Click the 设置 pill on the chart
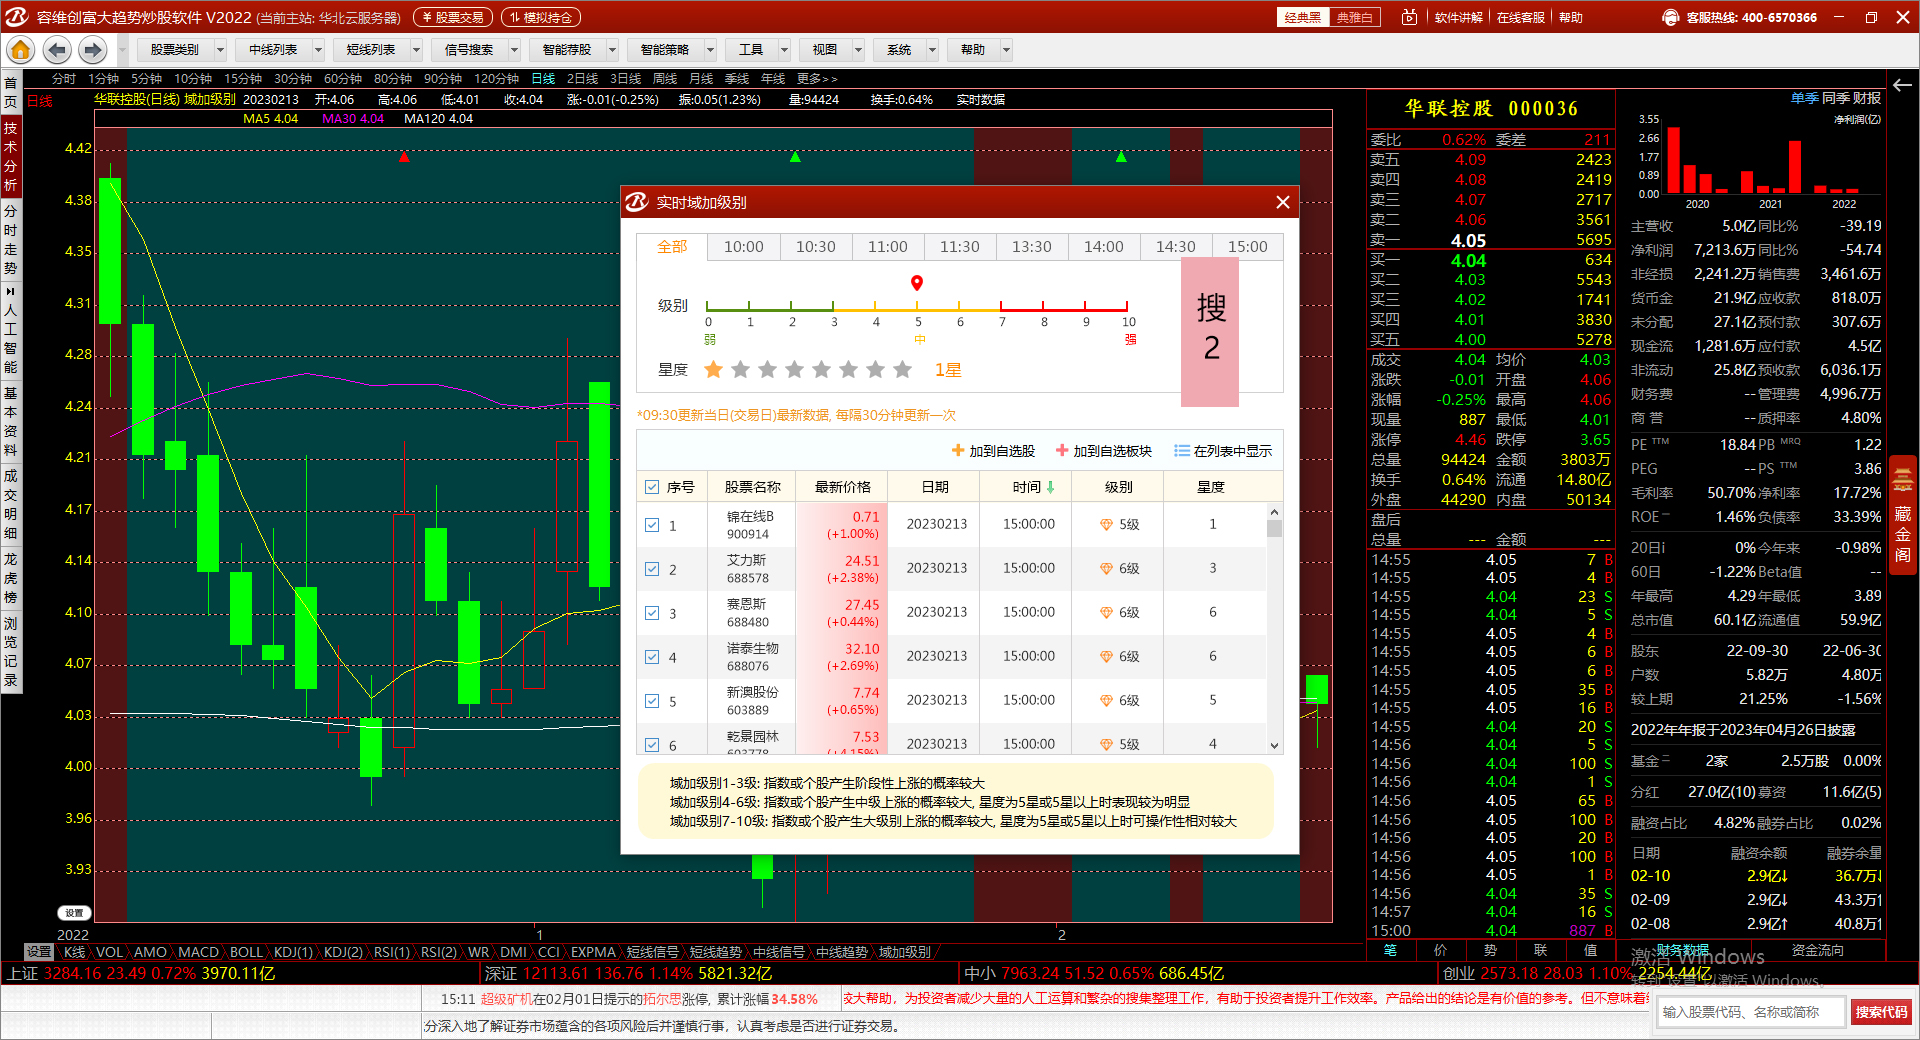The height and width of the screenshot is (1040, 1920). click(74, 913)
